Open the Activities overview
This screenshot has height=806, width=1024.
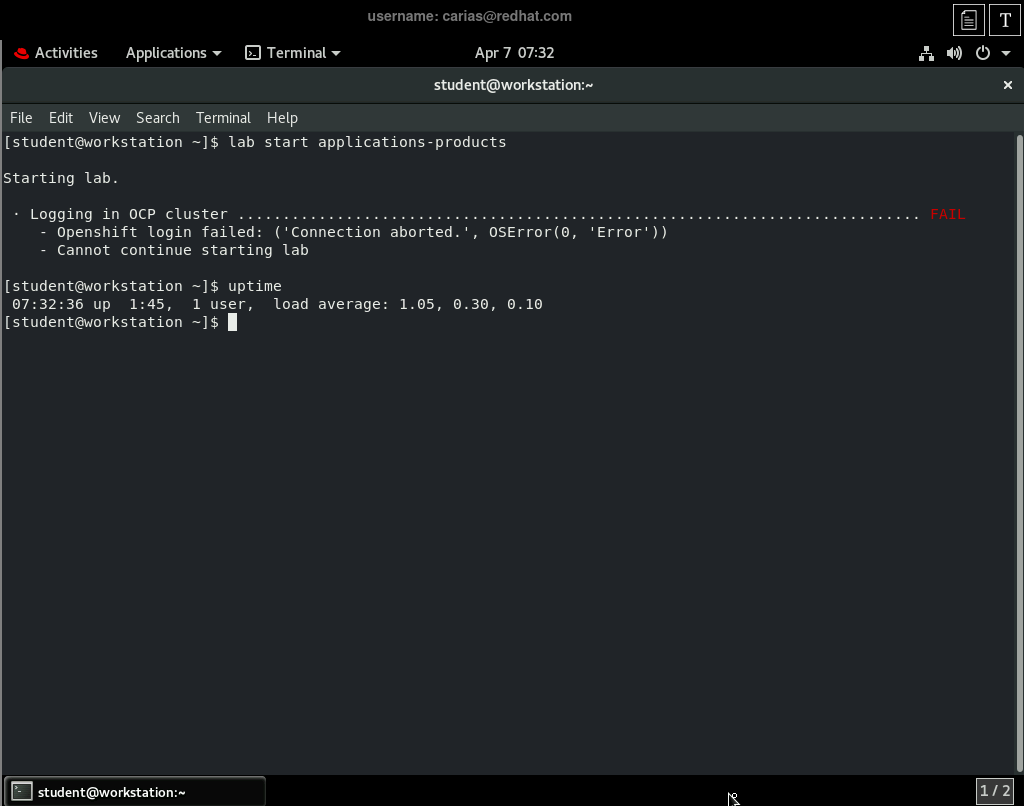click(56, 53)
